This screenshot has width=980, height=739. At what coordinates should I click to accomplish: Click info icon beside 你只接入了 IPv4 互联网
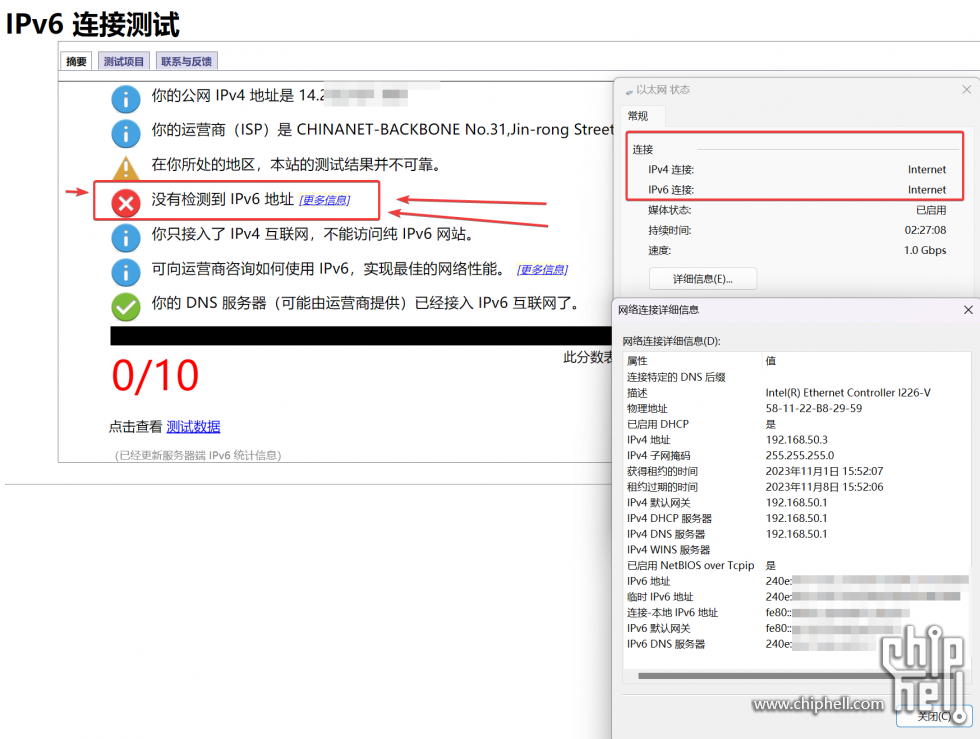point(126,238)
